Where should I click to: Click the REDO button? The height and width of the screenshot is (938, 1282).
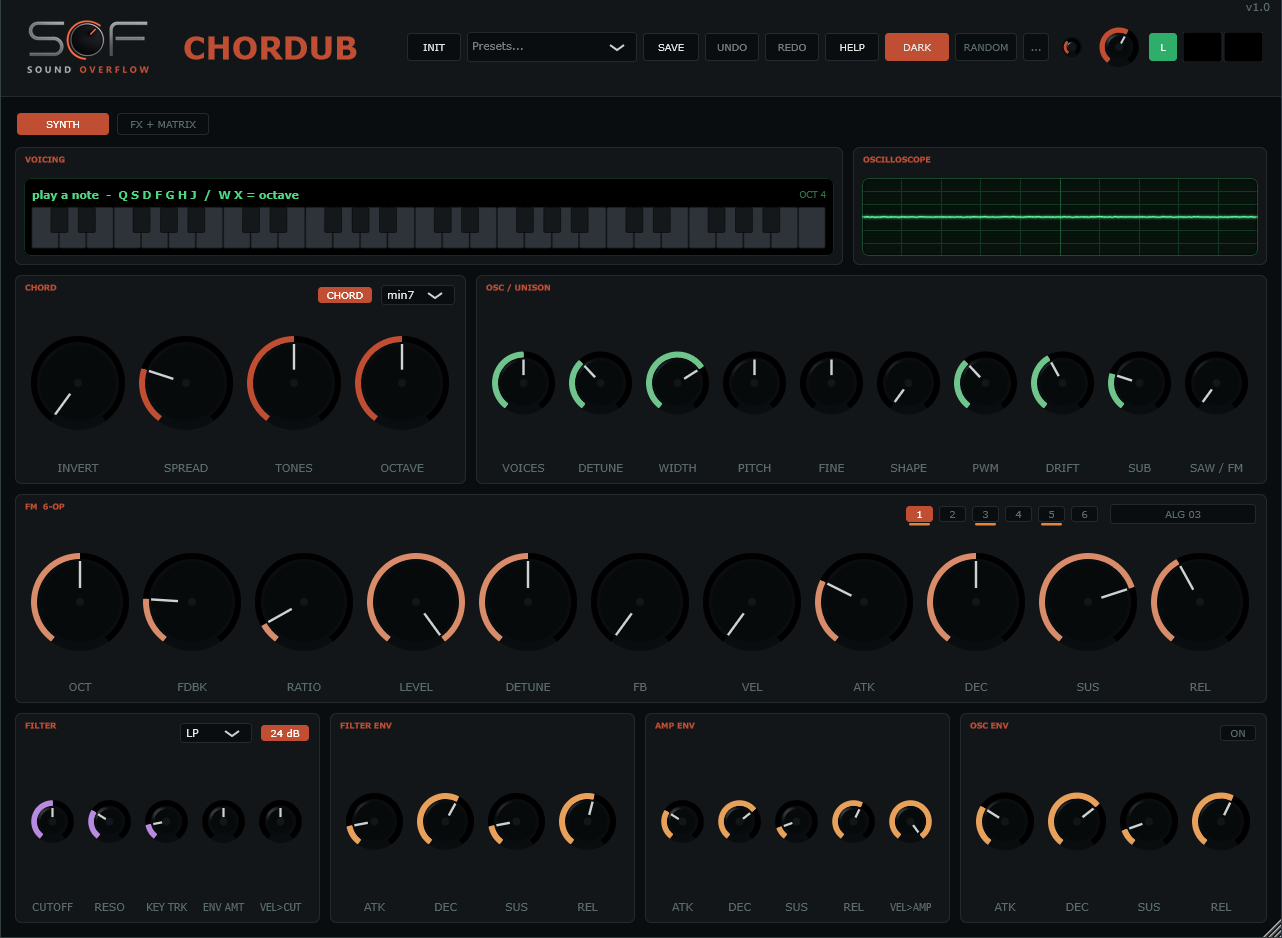pos(792,47)
